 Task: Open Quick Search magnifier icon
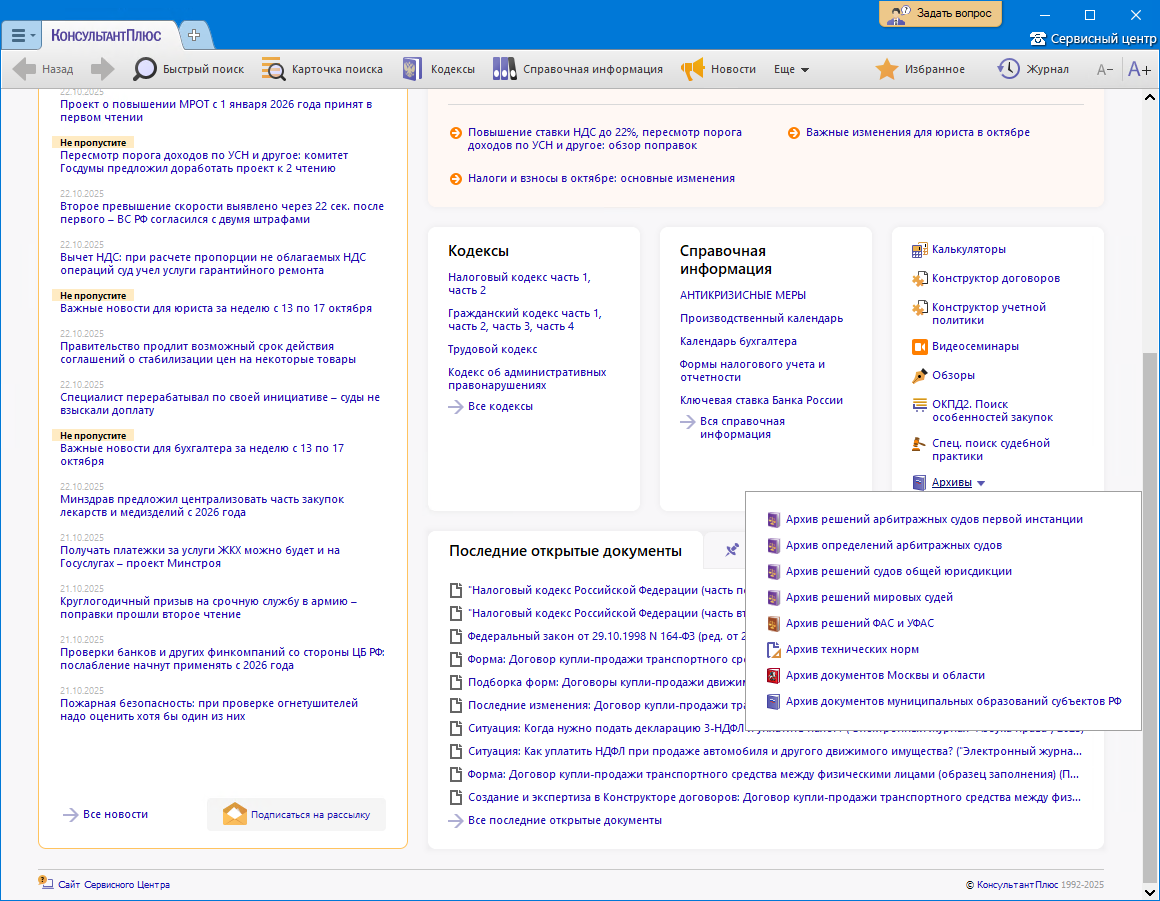click(x=146, y=69)
